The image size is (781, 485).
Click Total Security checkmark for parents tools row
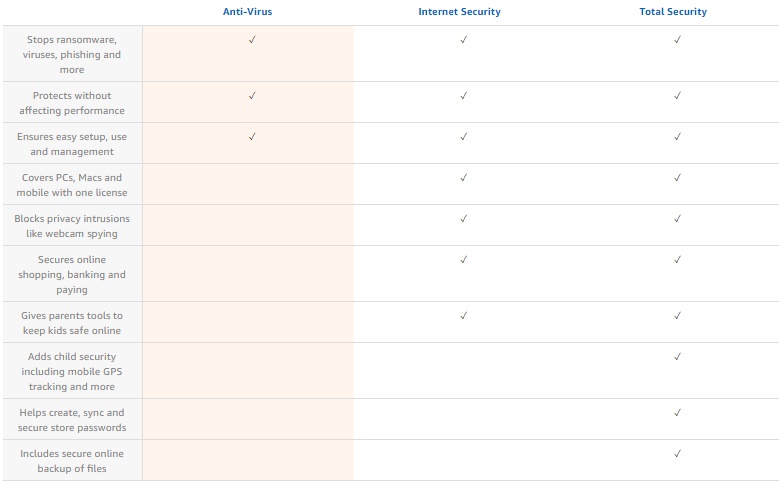tap(677, 315)
